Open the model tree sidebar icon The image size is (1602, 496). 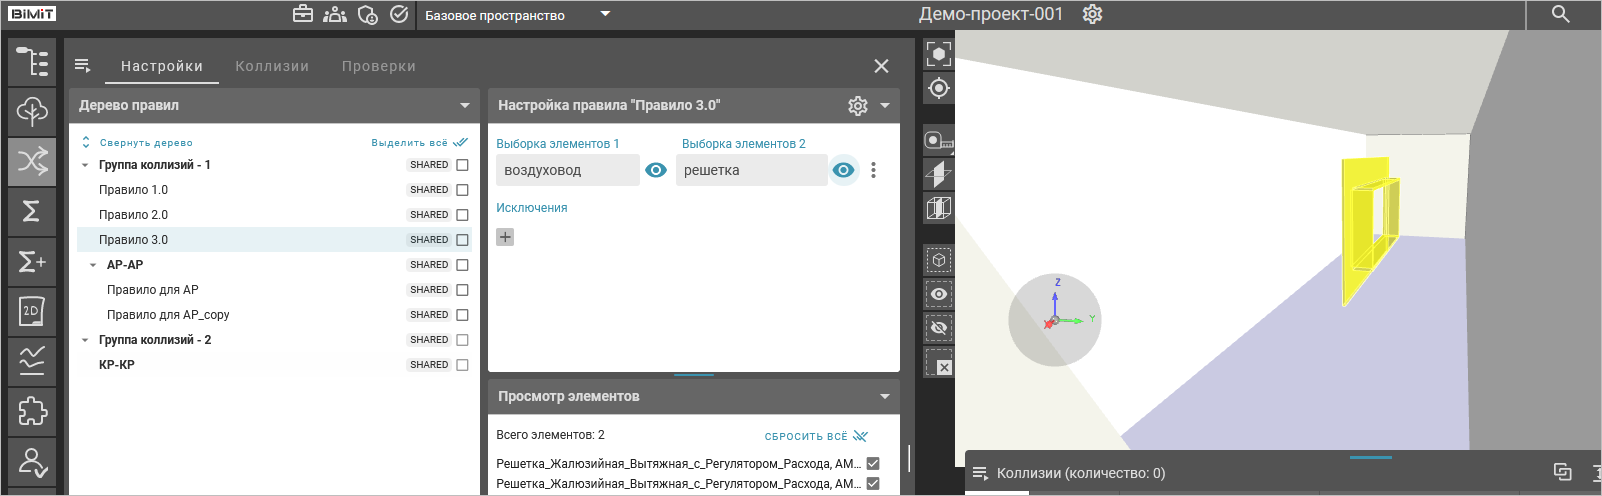coord(32,62)
